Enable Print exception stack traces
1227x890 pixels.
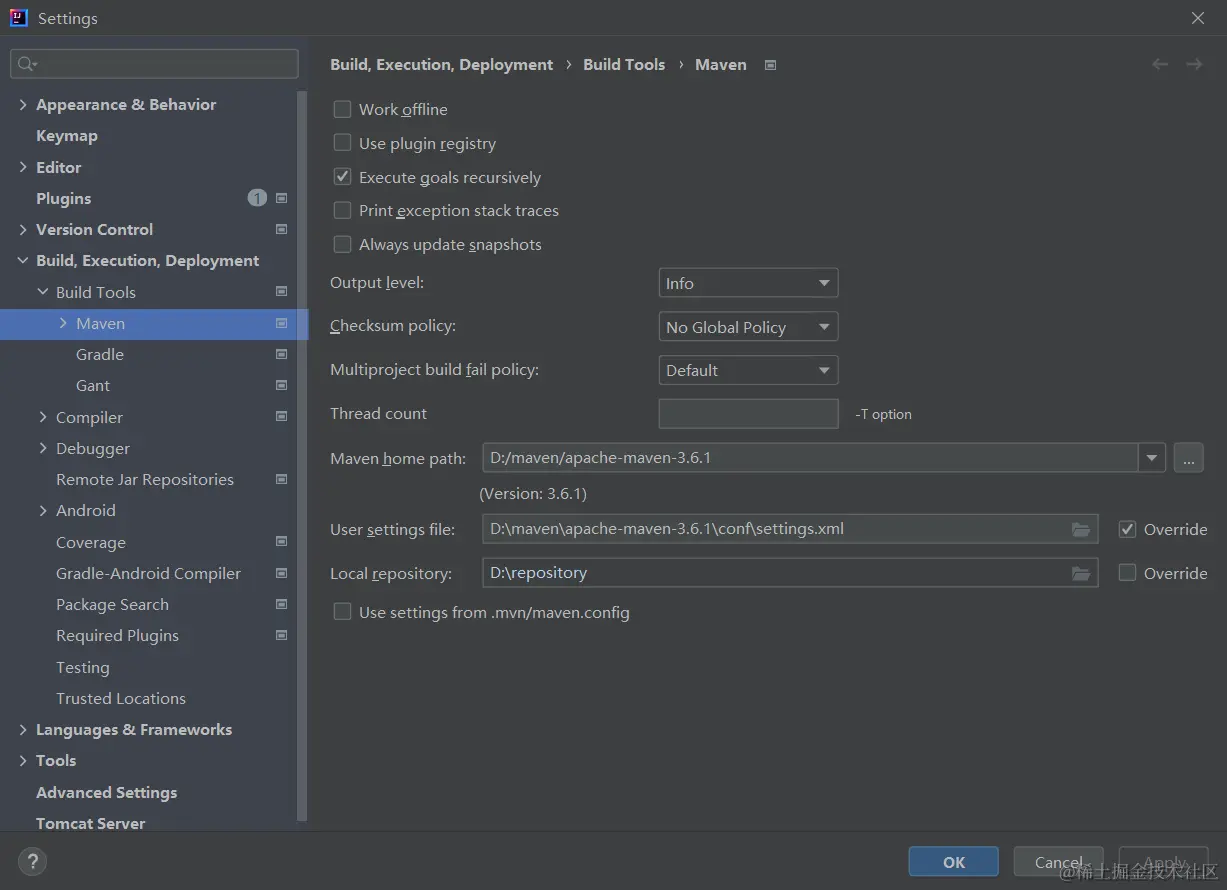(342, 210)
